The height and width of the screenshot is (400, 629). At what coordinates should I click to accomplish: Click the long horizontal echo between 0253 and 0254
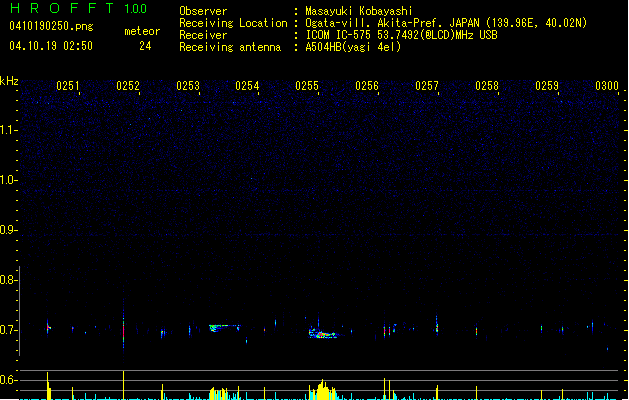(225, 328)
